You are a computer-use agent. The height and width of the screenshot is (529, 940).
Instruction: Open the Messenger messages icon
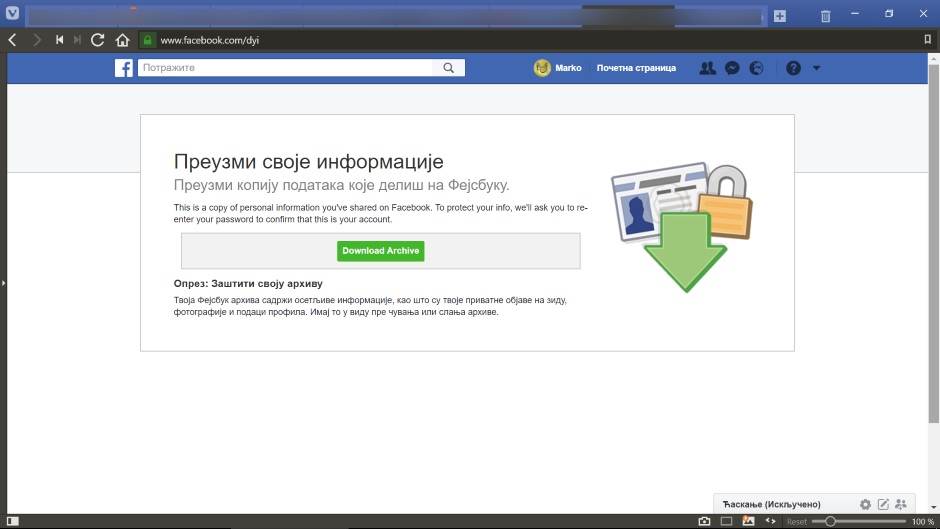[x=732, y=68]
